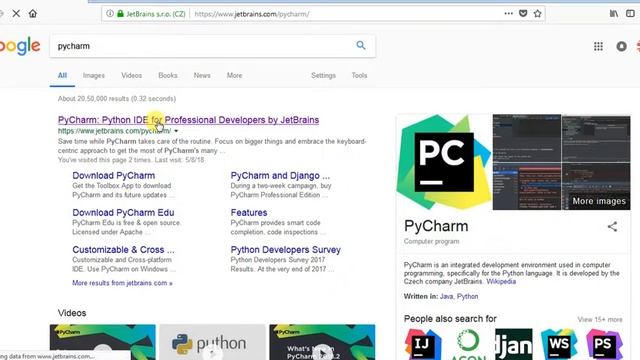The width and height of the screenshot is (640, 360).
Task: Play first PyCharm video thumbnail
Action: 102,342
